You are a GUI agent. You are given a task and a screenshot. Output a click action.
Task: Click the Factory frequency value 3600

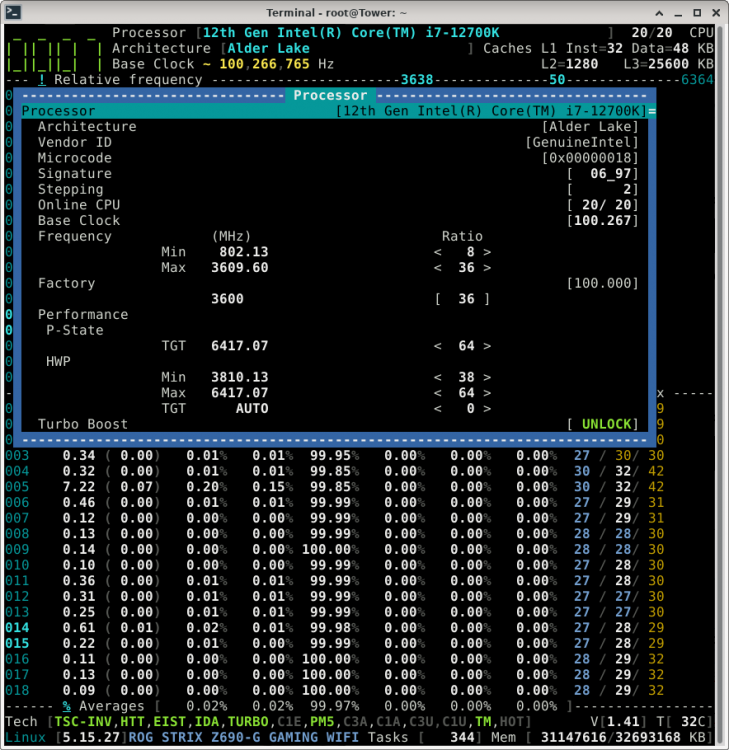(227, 299)
